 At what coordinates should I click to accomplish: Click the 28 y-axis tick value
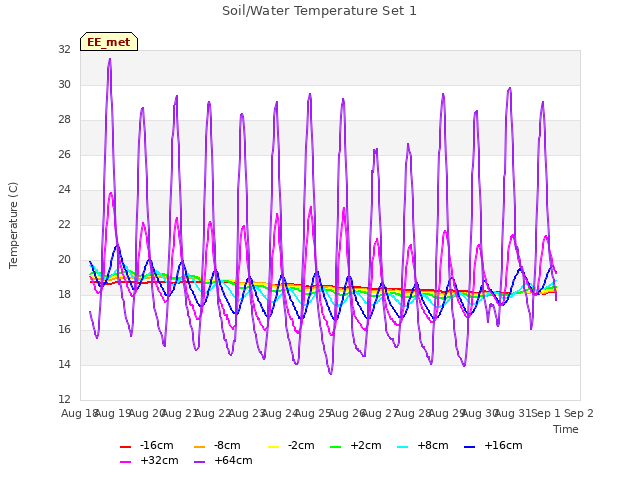point(64,120)
